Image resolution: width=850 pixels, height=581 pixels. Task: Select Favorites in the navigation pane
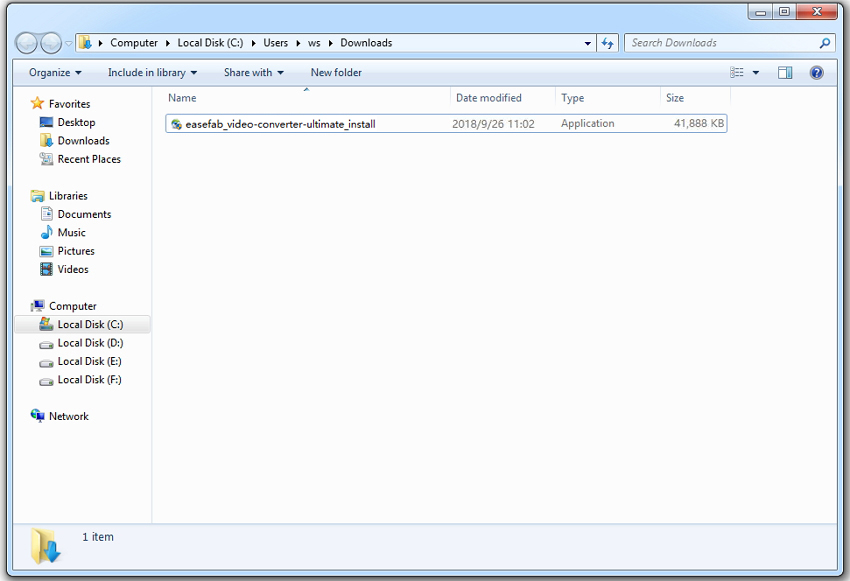pos(69,104)
